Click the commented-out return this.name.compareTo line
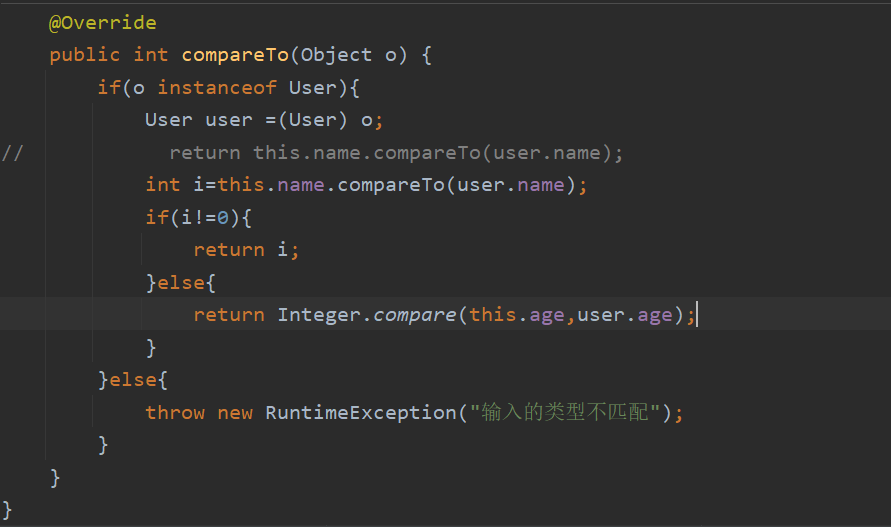This screenshot has height=527, width=891. pos(396,153)
